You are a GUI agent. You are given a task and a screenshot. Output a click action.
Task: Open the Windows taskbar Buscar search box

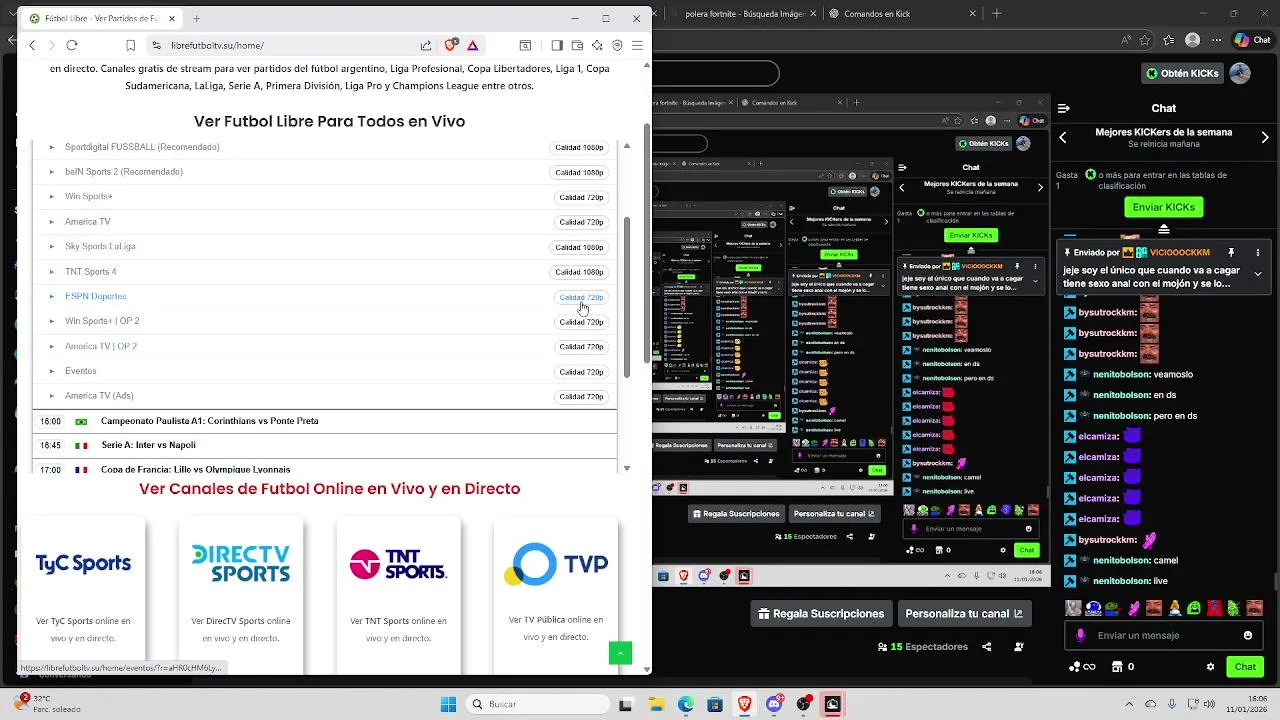[538, 704]
